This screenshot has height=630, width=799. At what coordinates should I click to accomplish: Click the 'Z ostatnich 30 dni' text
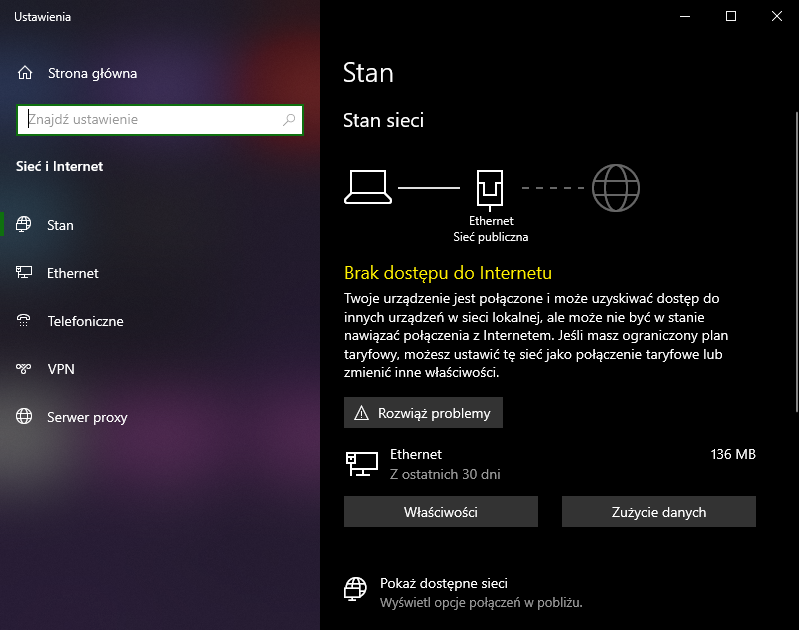click(445, 475)
